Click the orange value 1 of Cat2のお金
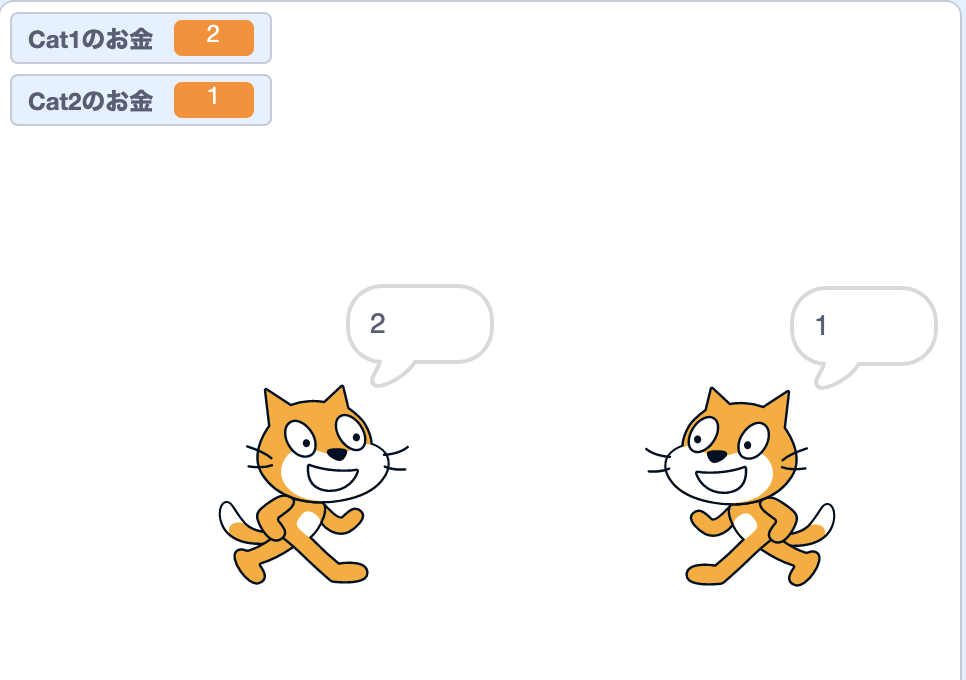 214,99
